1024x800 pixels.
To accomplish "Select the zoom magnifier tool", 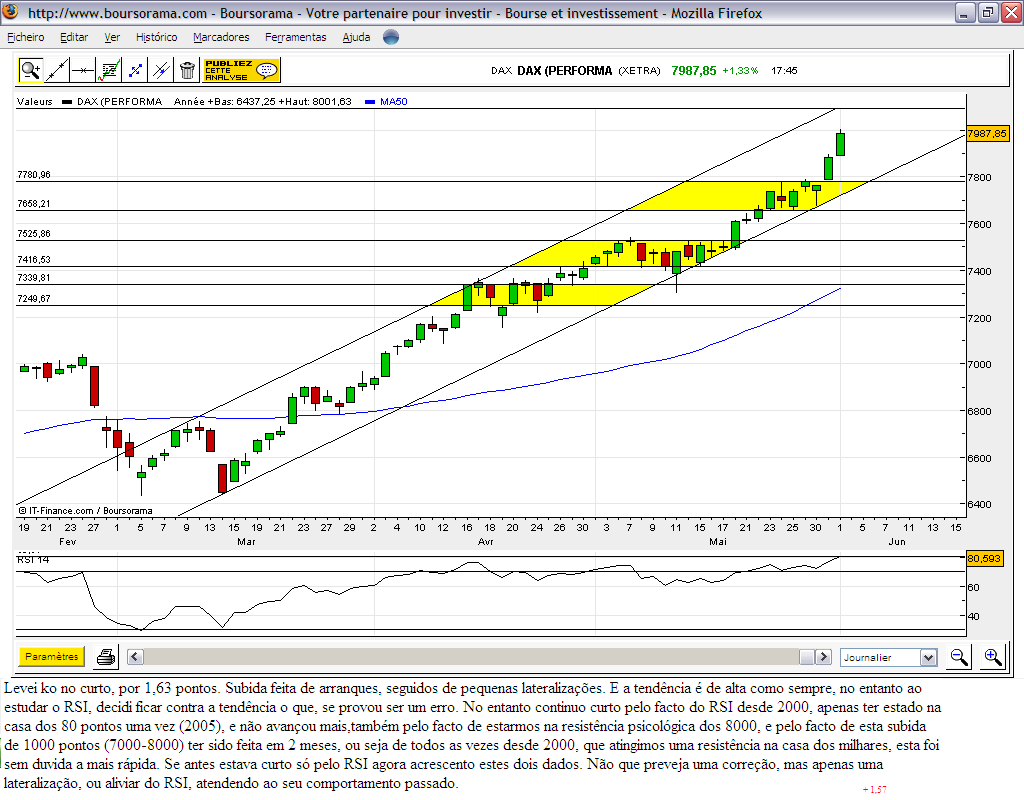I will [30, 70].
